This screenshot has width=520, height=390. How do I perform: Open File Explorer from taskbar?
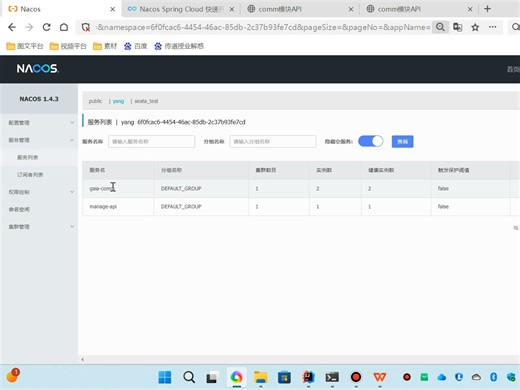[x=260, y=377]
